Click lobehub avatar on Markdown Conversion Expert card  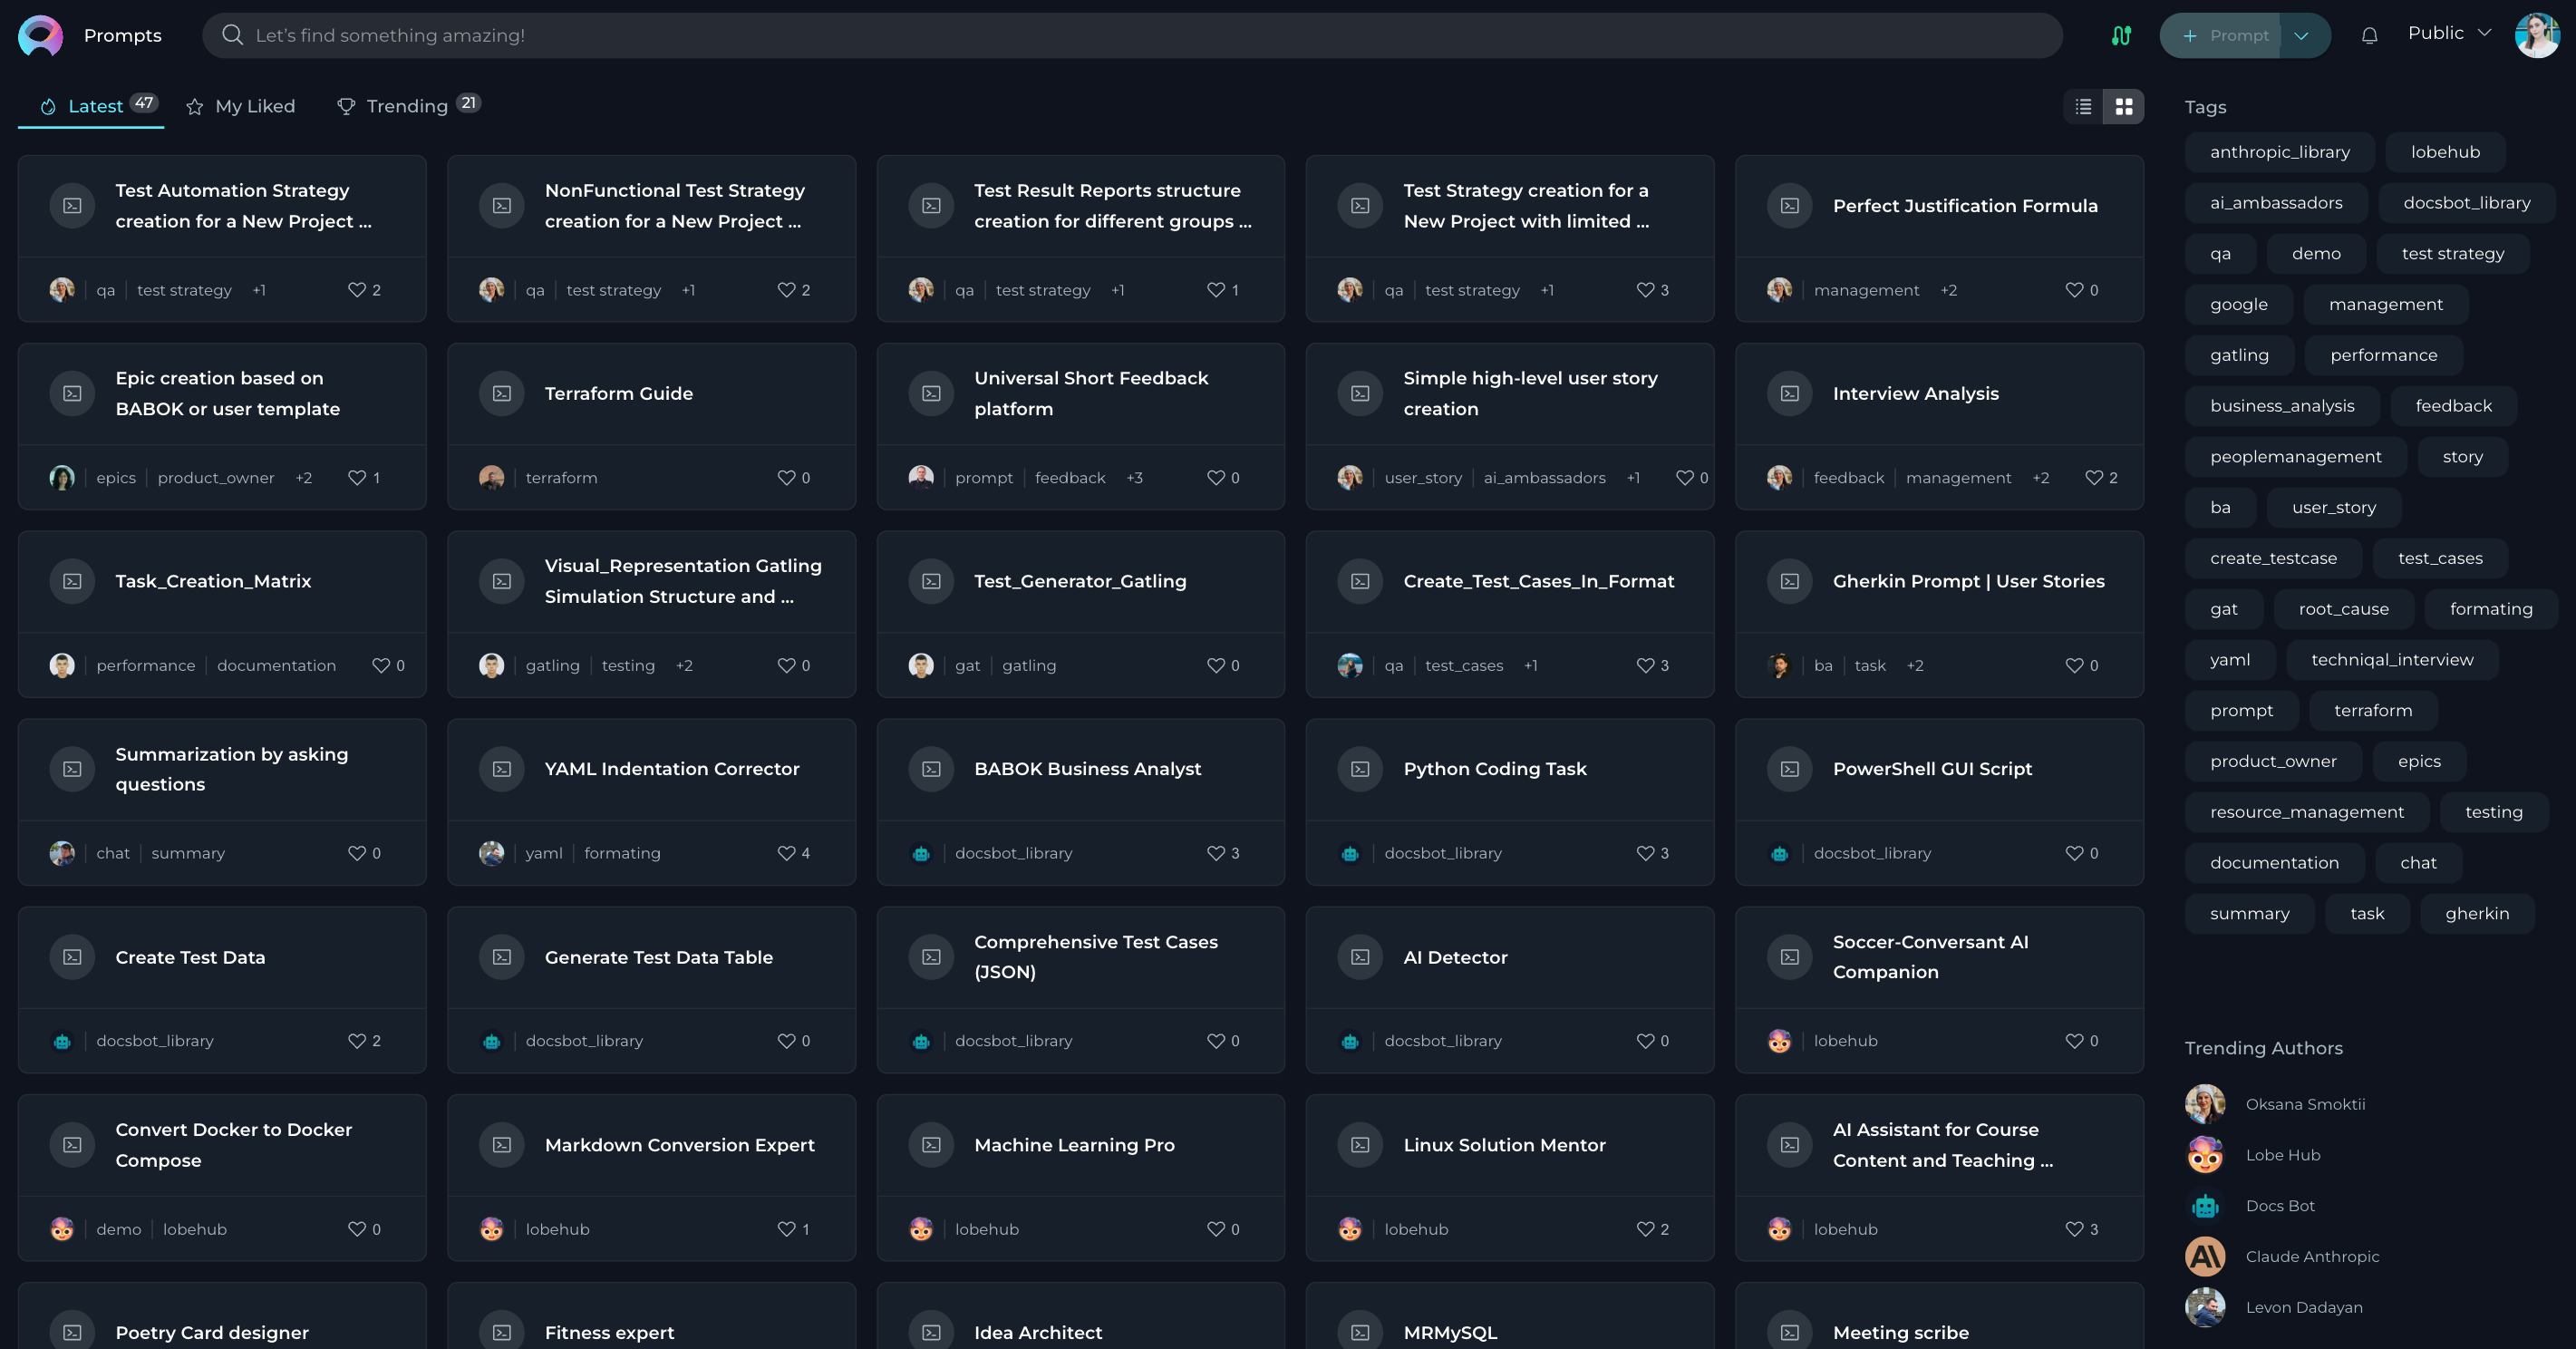[x=491, y=1229]
